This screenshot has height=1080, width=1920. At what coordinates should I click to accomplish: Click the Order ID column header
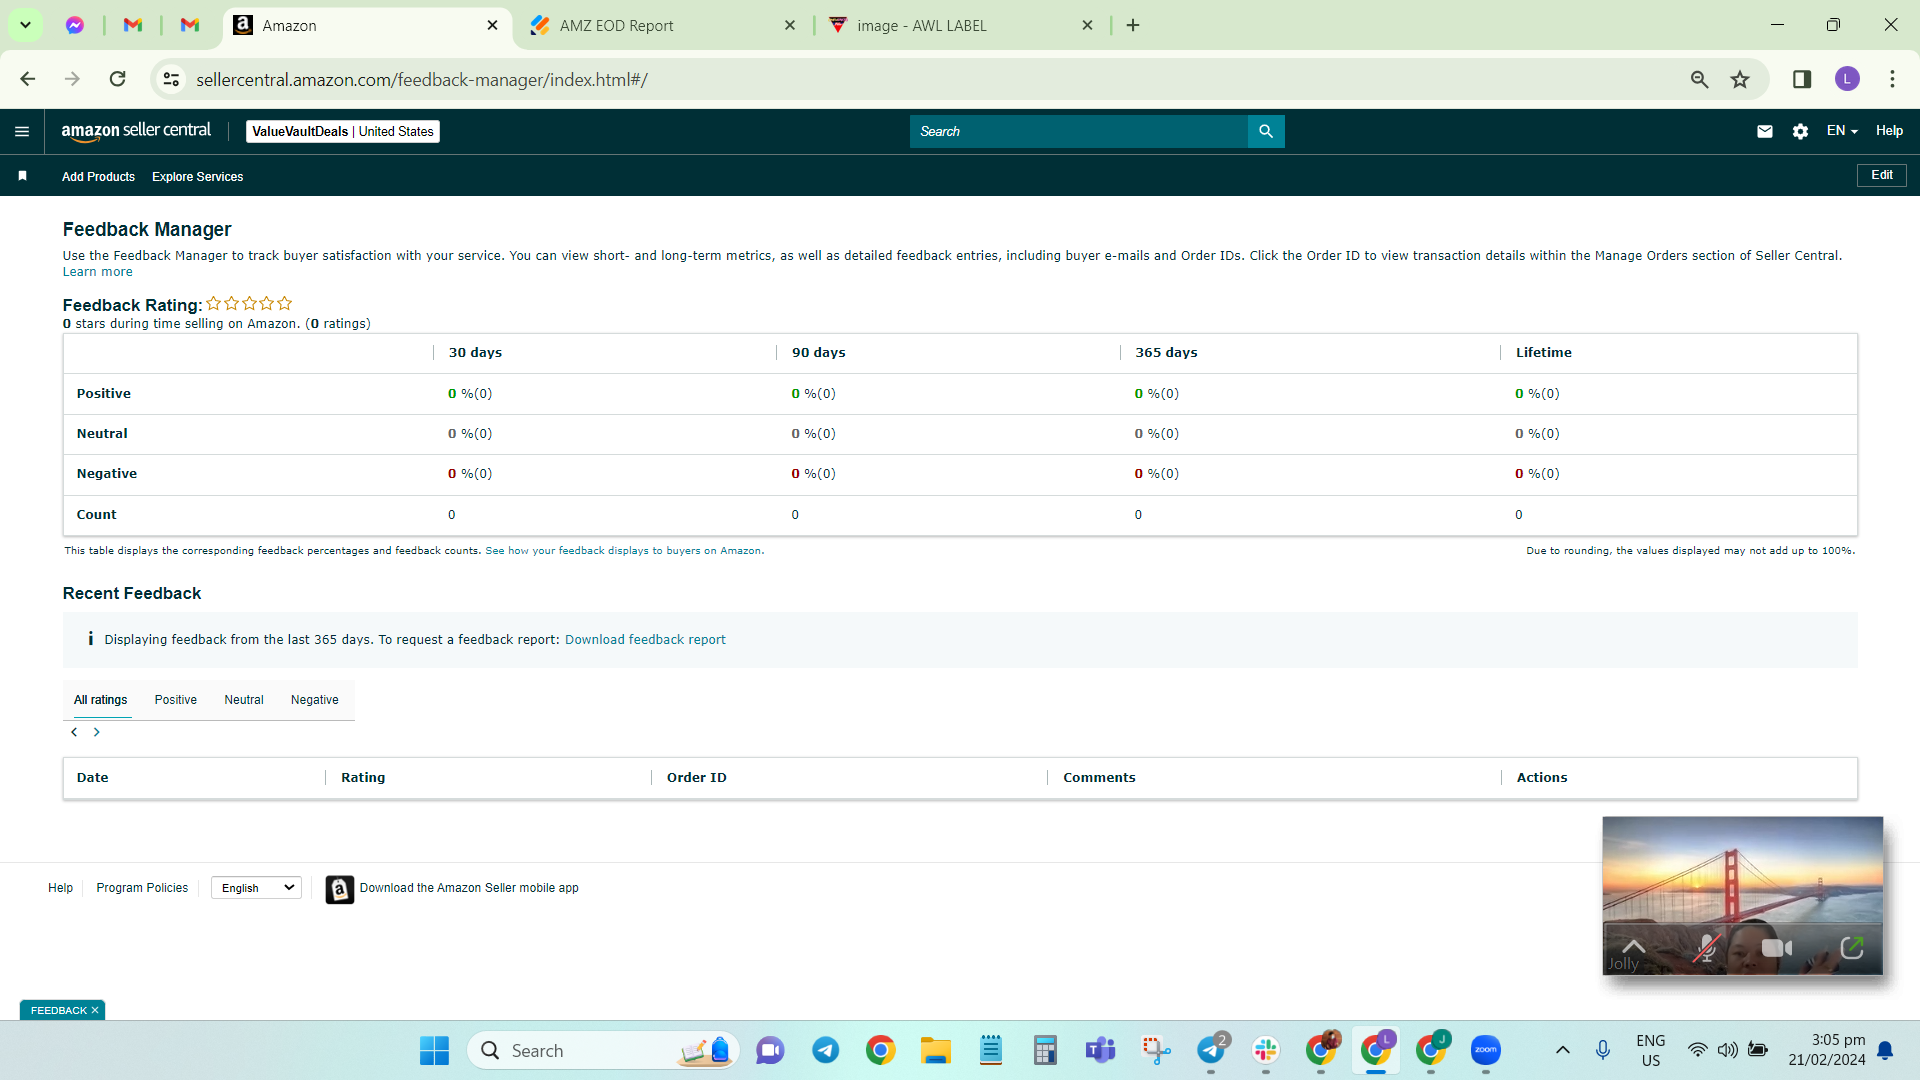tap(697, 778)
